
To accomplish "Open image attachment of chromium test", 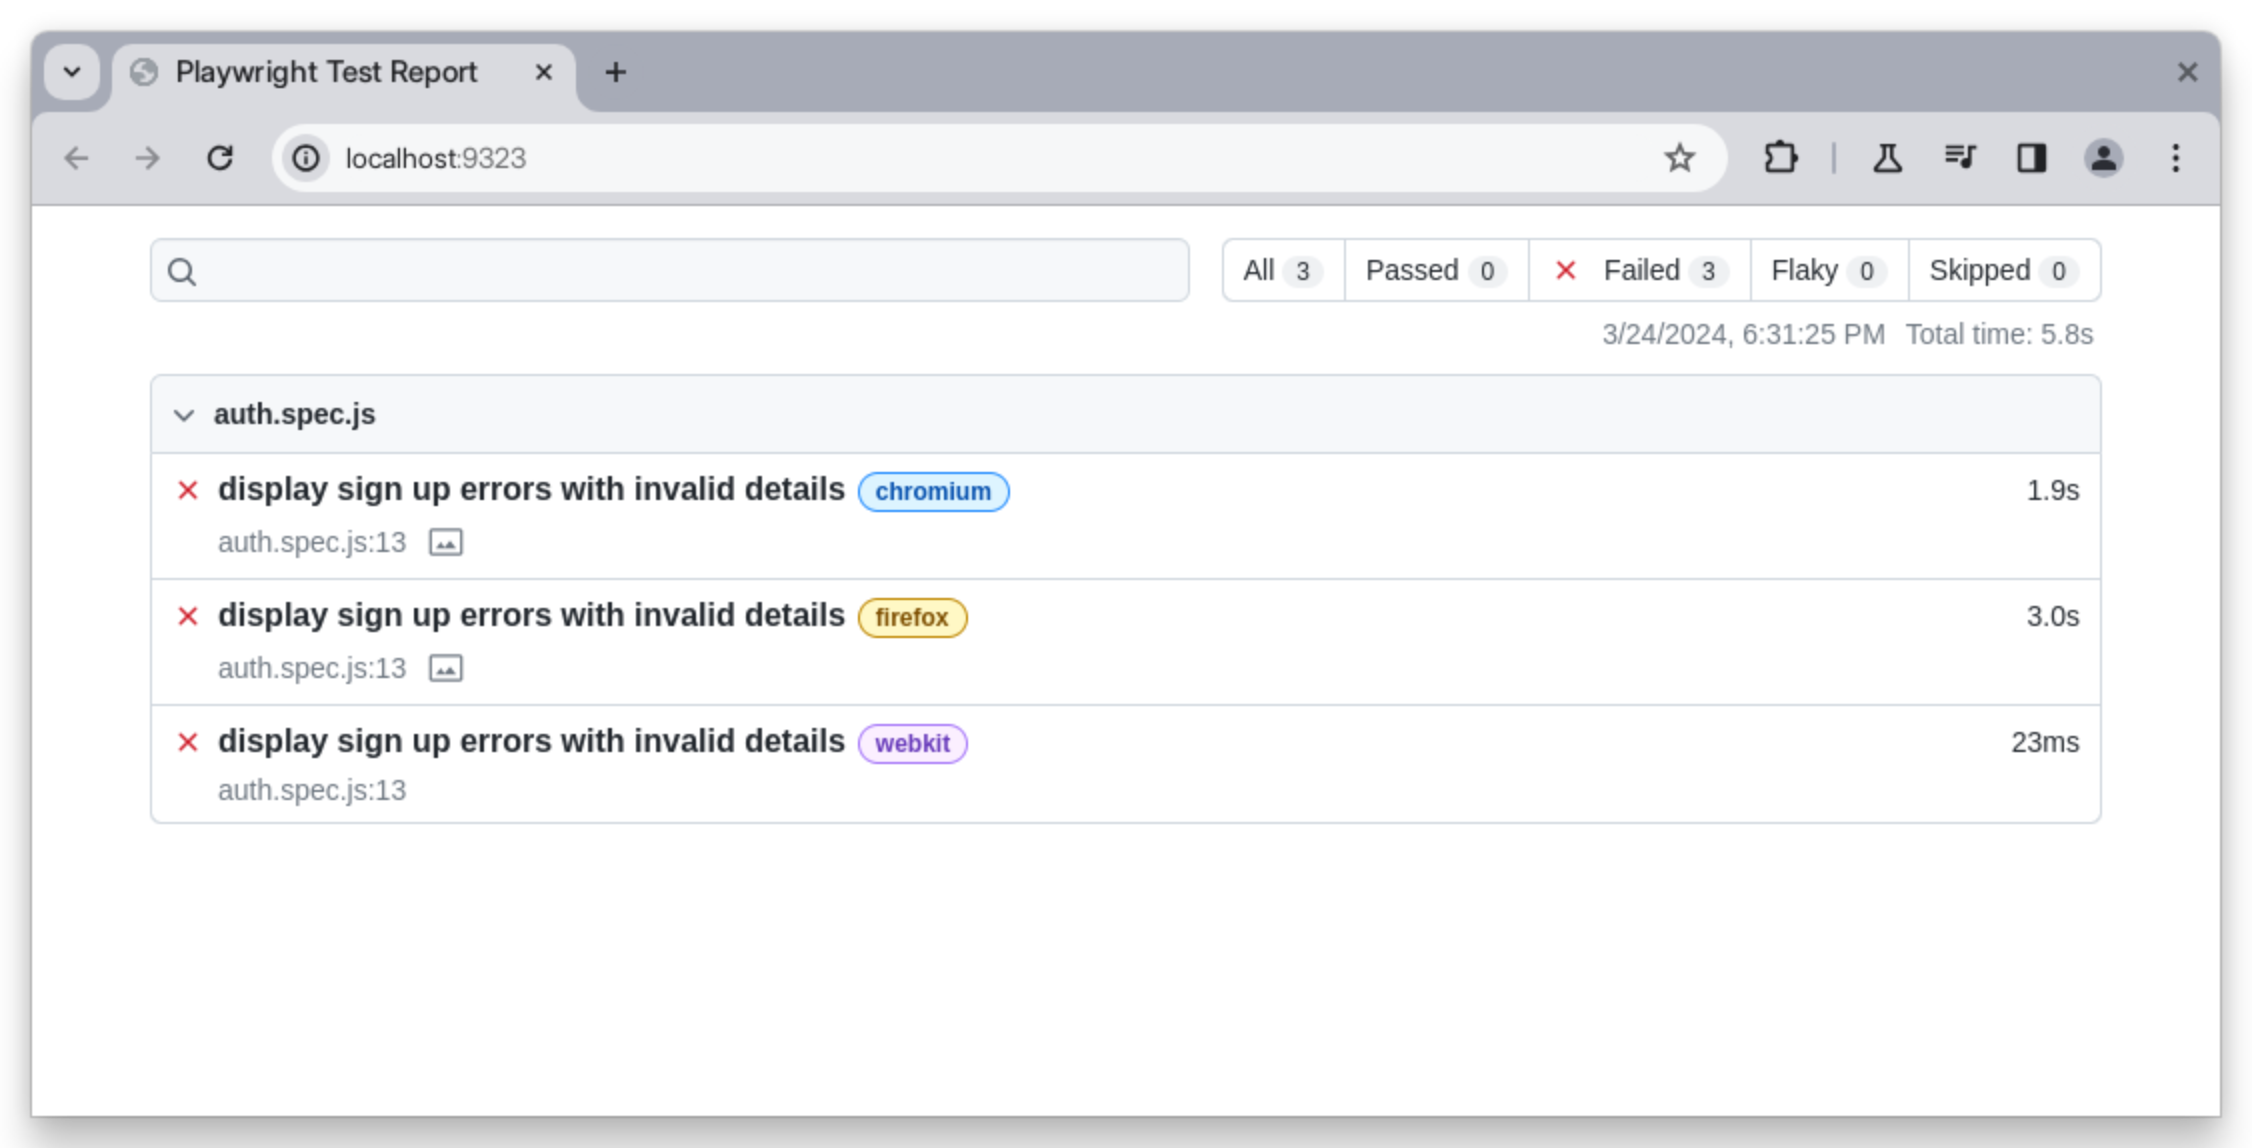I will point(446,542).
